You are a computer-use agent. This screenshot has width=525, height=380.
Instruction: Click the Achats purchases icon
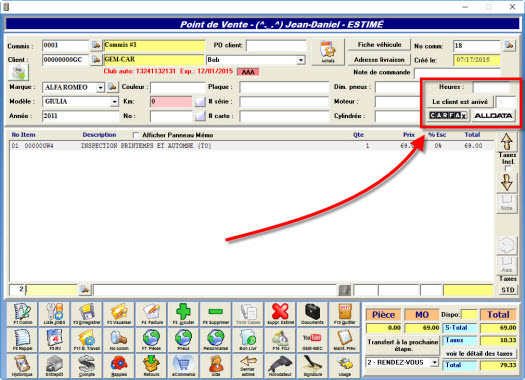[x=328, y=52]
